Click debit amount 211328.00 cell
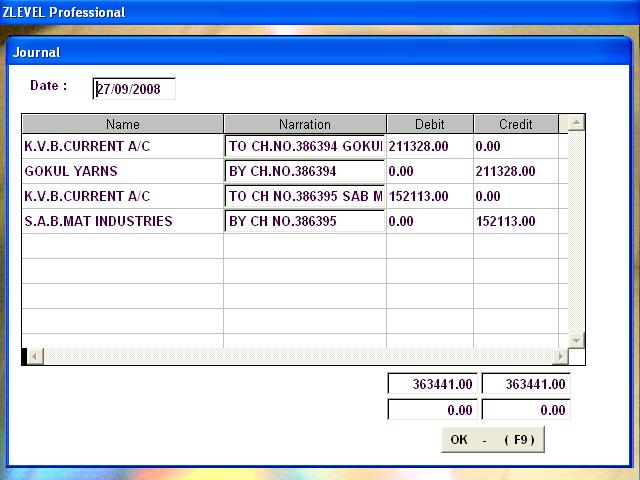The image size is (640, 480). click(429, 146)
